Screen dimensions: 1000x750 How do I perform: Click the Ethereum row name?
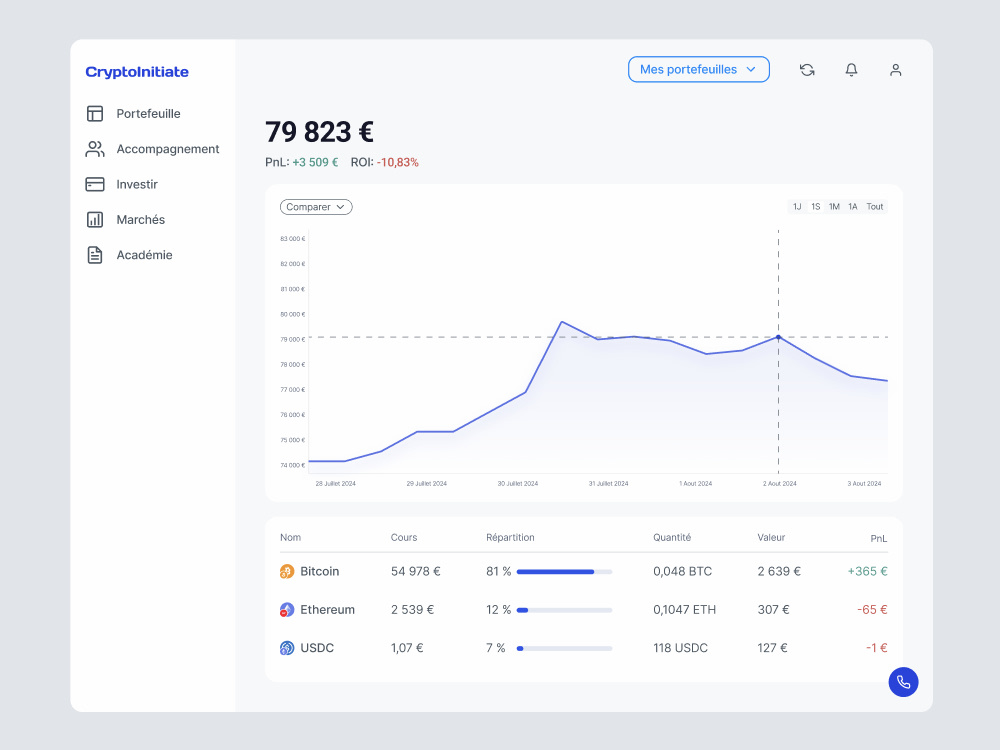(327, 610)
